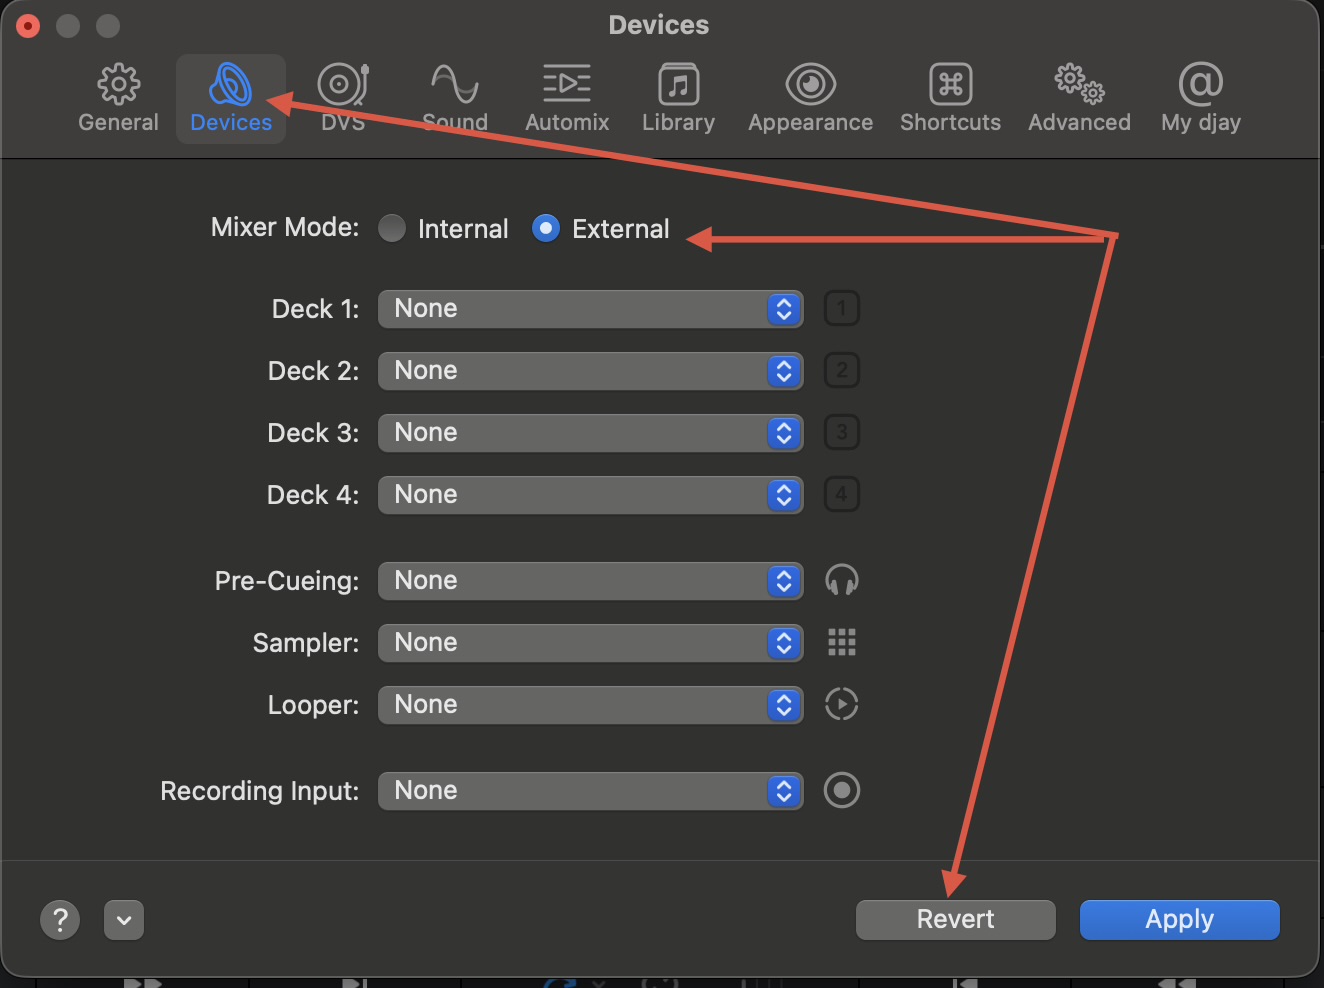Image resolution: width=1324 pixels, height=988 pixels.
Task: Select External mixer mode
Action: click(546, 229)
